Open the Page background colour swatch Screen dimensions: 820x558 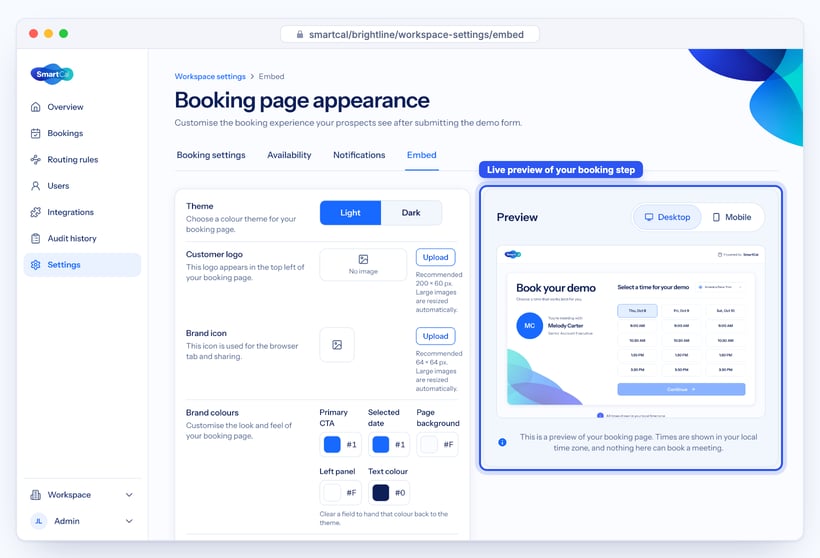(x=429, y=445)
